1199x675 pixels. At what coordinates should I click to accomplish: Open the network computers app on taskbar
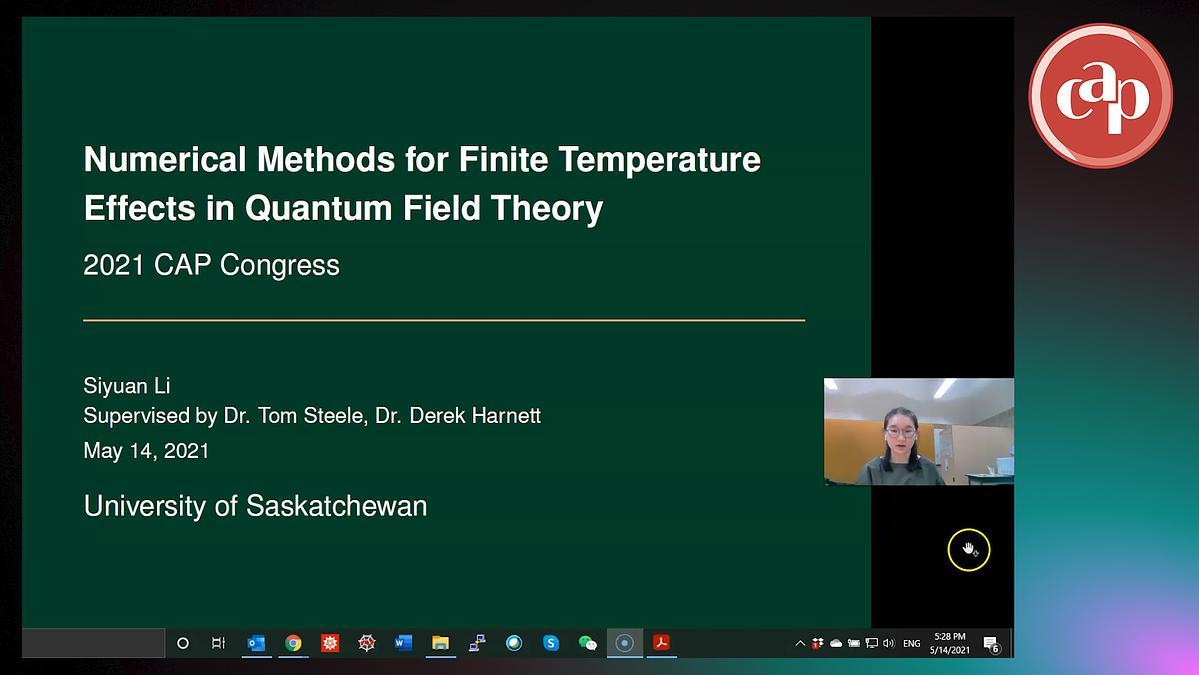point(477,643)
